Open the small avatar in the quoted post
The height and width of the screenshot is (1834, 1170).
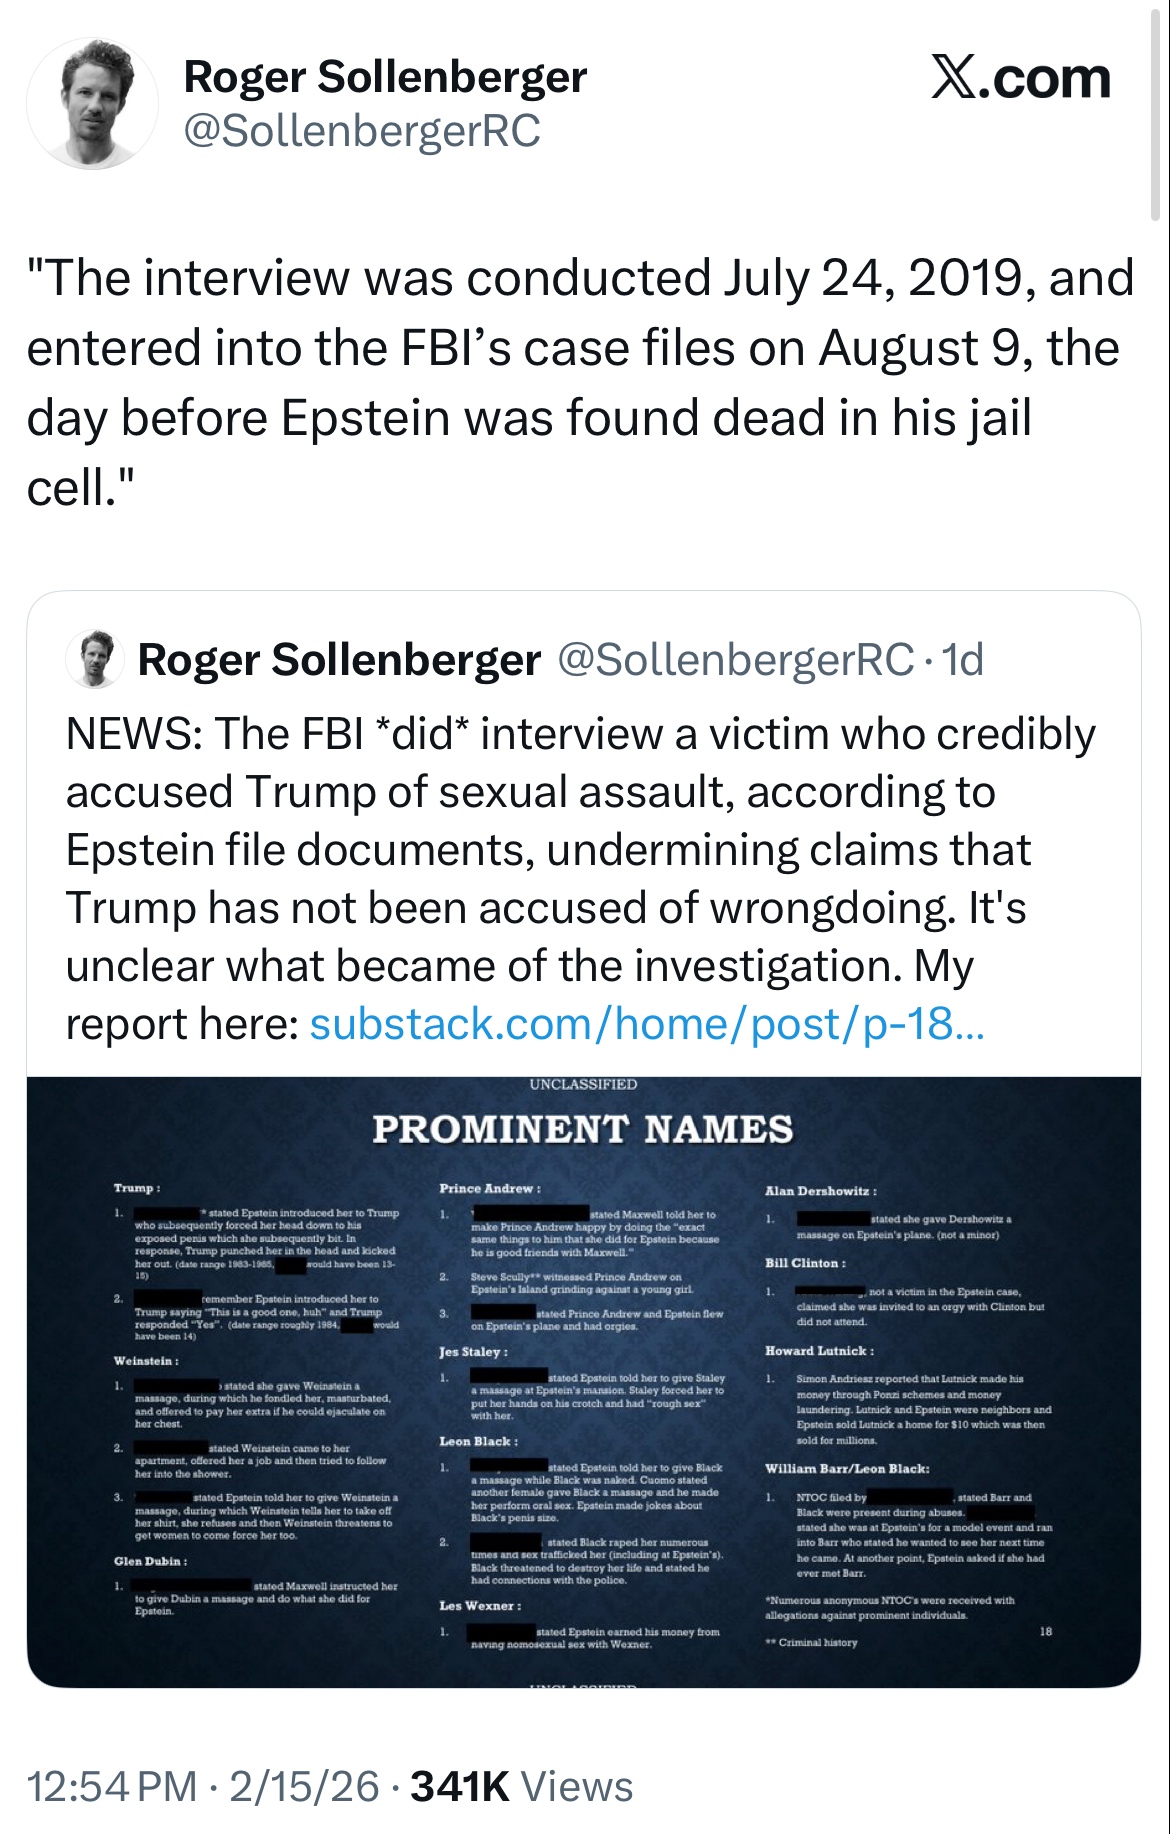(x=95, y=660)
